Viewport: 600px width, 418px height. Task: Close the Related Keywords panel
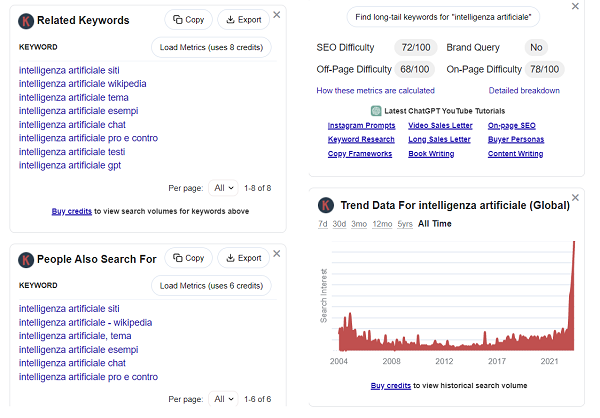point(277,15)
